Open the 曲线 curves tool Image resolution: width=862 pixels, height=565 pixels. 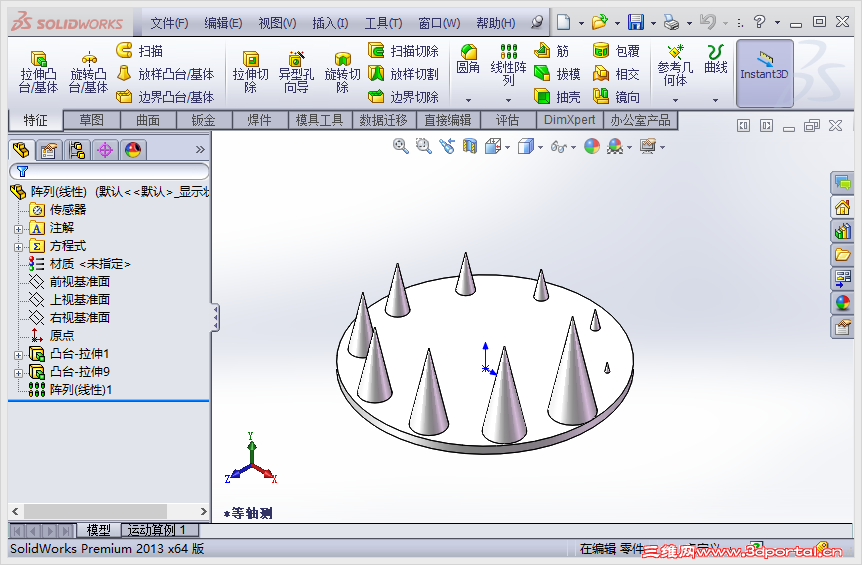point(715,59)
